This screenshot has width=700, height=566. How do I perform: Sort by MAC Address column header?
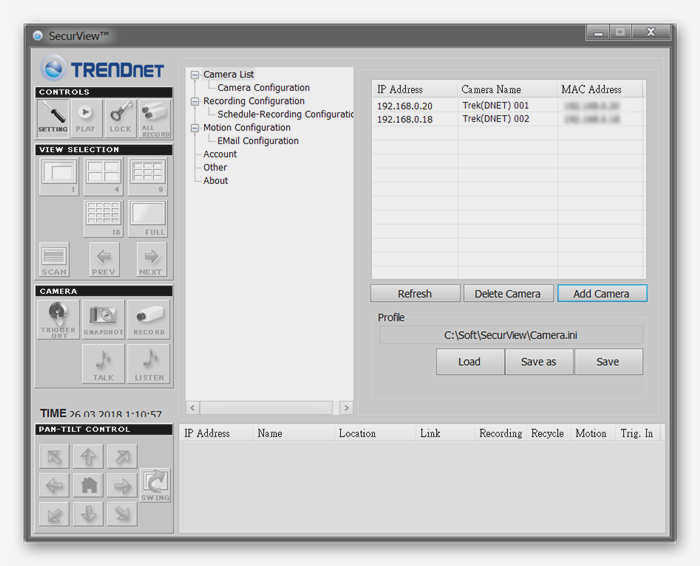click(x=600, y=90)
